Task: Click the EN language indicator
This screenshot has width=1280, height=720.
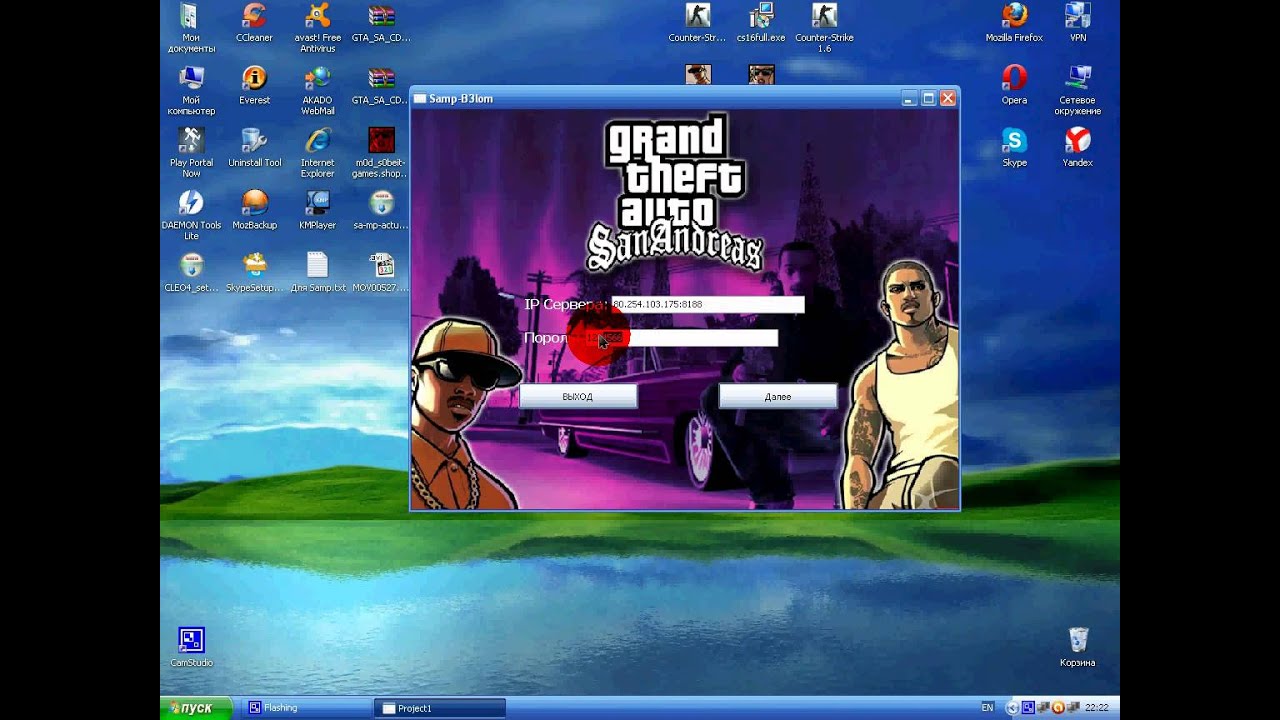Action: click(987, 708)
